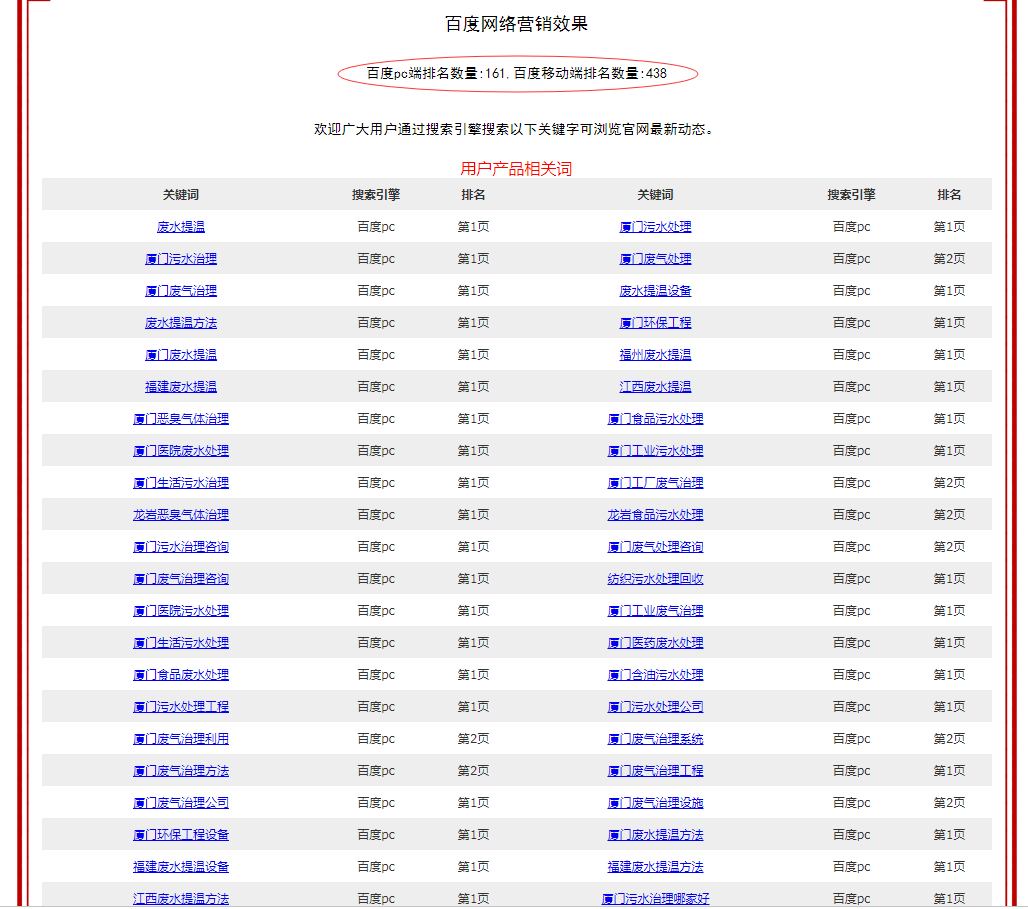Open the 江西废水提温 link
The height and width of the screenshot is (909, 1028).
point(655,387)
